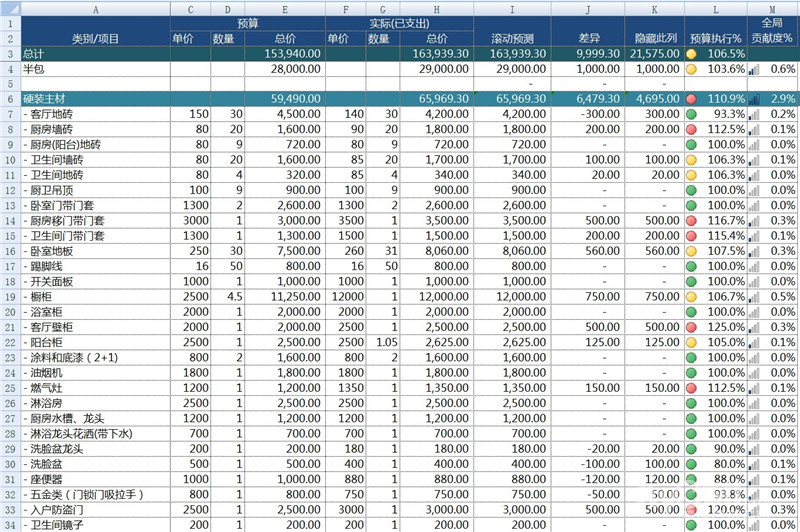This screenshot has height=532, width=800.
Task: Click the green status icon in the 客厅地砖 row
Action: pos(691,114)
